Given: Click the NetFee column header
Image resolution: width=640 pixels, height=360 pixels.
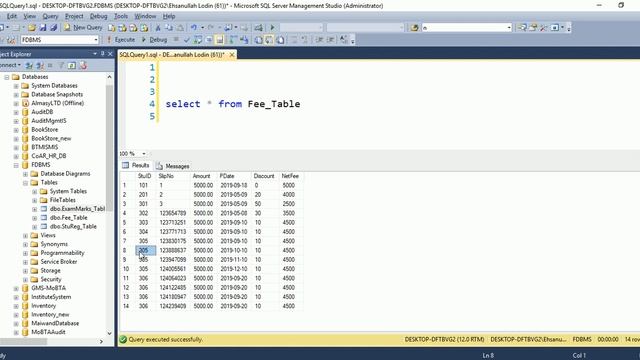Looking at the screenshot, I should coord(290,176).
